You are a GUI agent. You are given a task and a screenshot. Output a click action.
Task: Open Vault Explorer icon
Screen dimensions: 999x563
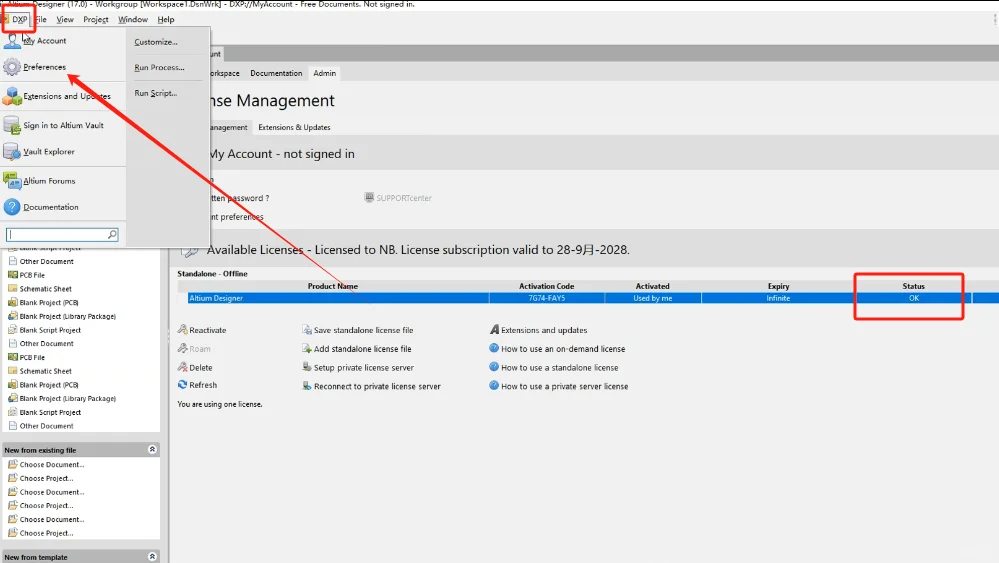[12, 152]
